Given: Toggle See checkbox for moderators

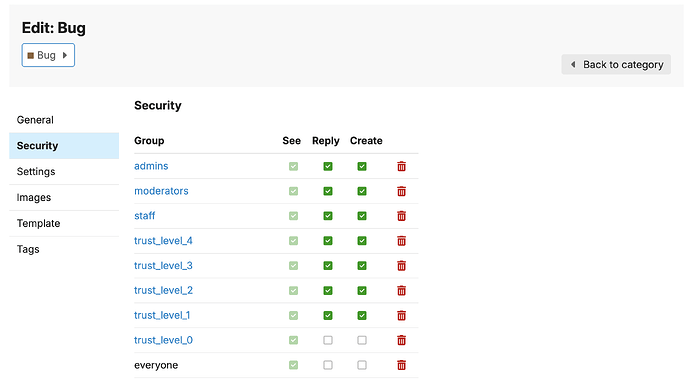Looking at the screenshot, I should pyautogui.click(x=294, y=191).
